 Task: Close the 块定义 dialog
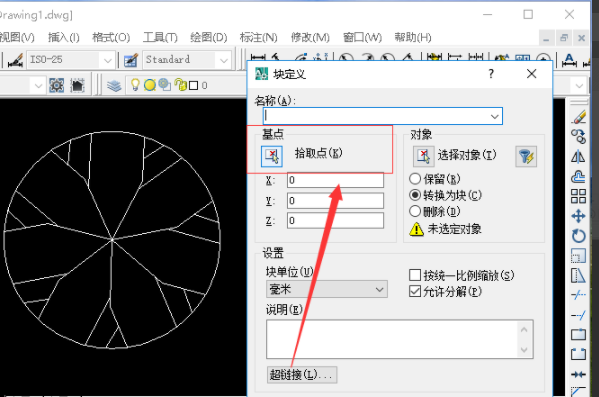coord(531,73)
